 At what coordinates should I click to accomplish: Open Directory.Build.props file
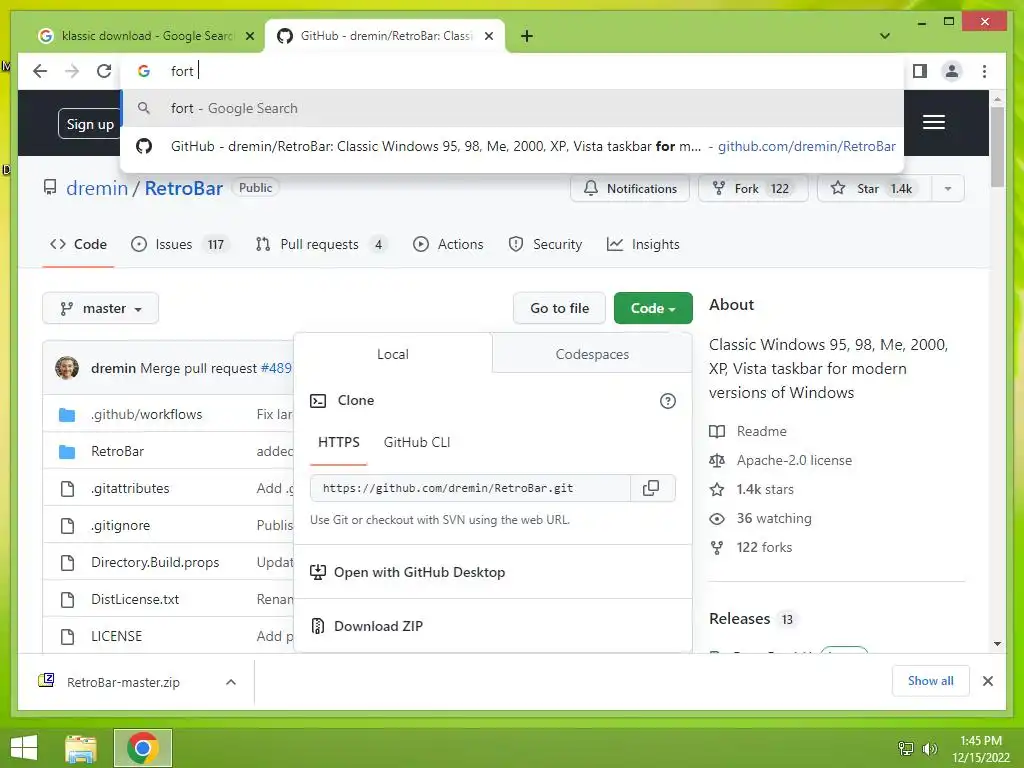155,562
